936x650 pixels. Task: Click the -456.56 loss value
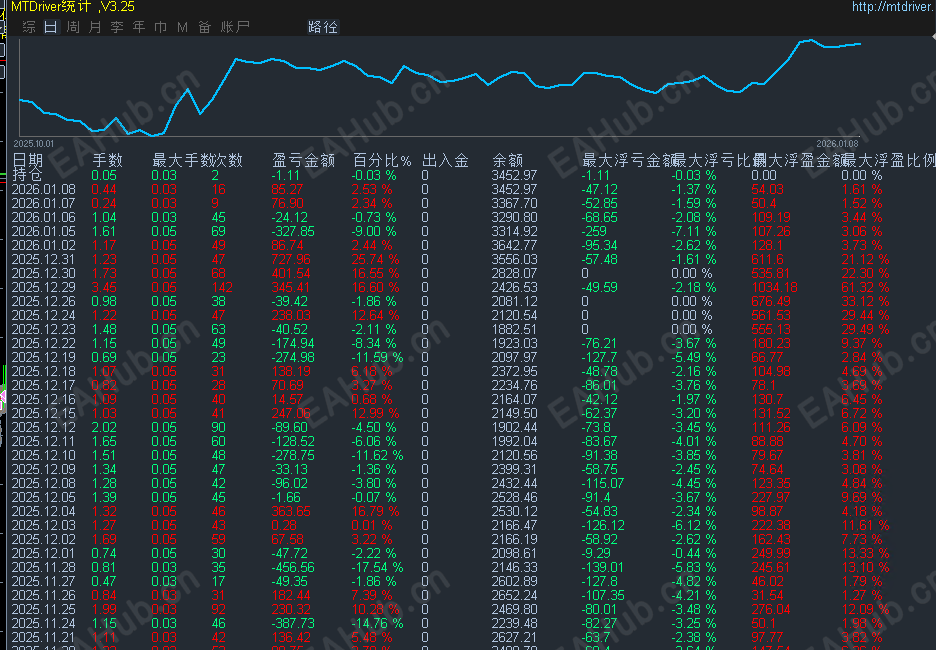(x=292, y=567)
